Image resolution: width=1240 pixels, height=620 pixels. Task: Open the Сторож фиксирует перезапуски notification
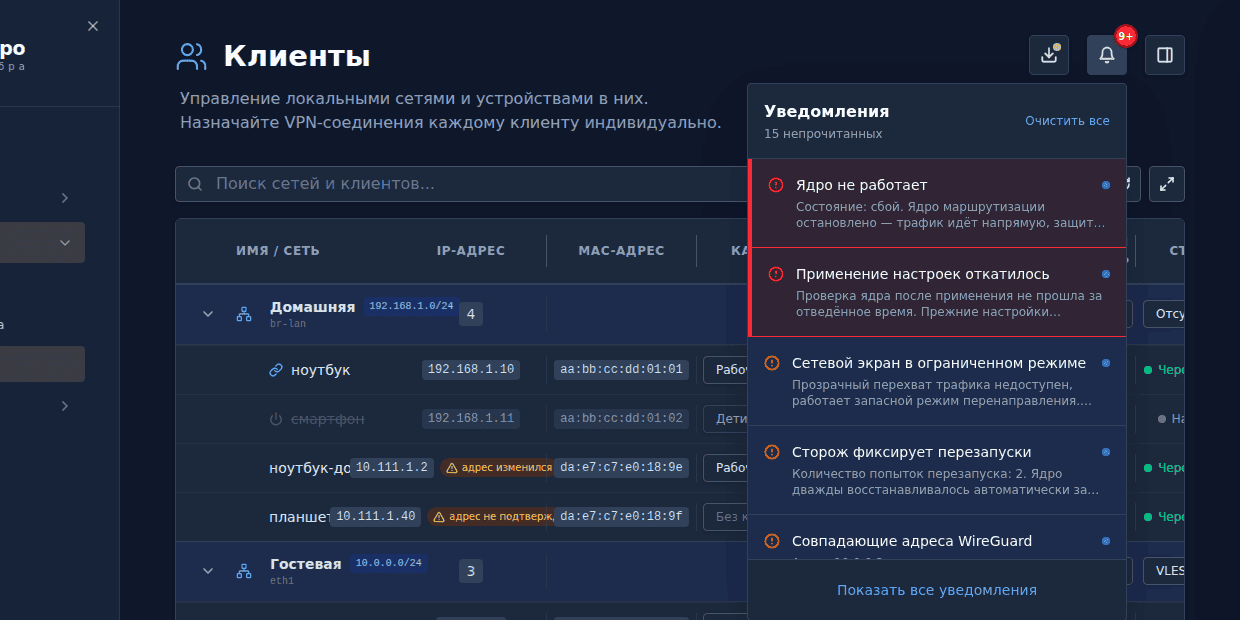point(937,470)
